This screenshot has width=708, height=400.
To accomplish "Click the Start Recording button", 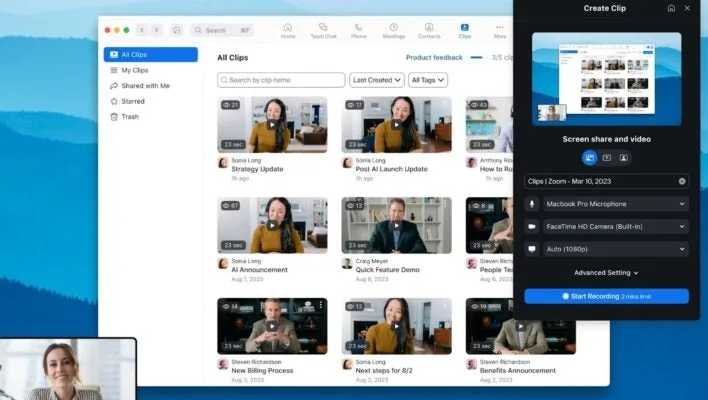I will pos(606,296).
